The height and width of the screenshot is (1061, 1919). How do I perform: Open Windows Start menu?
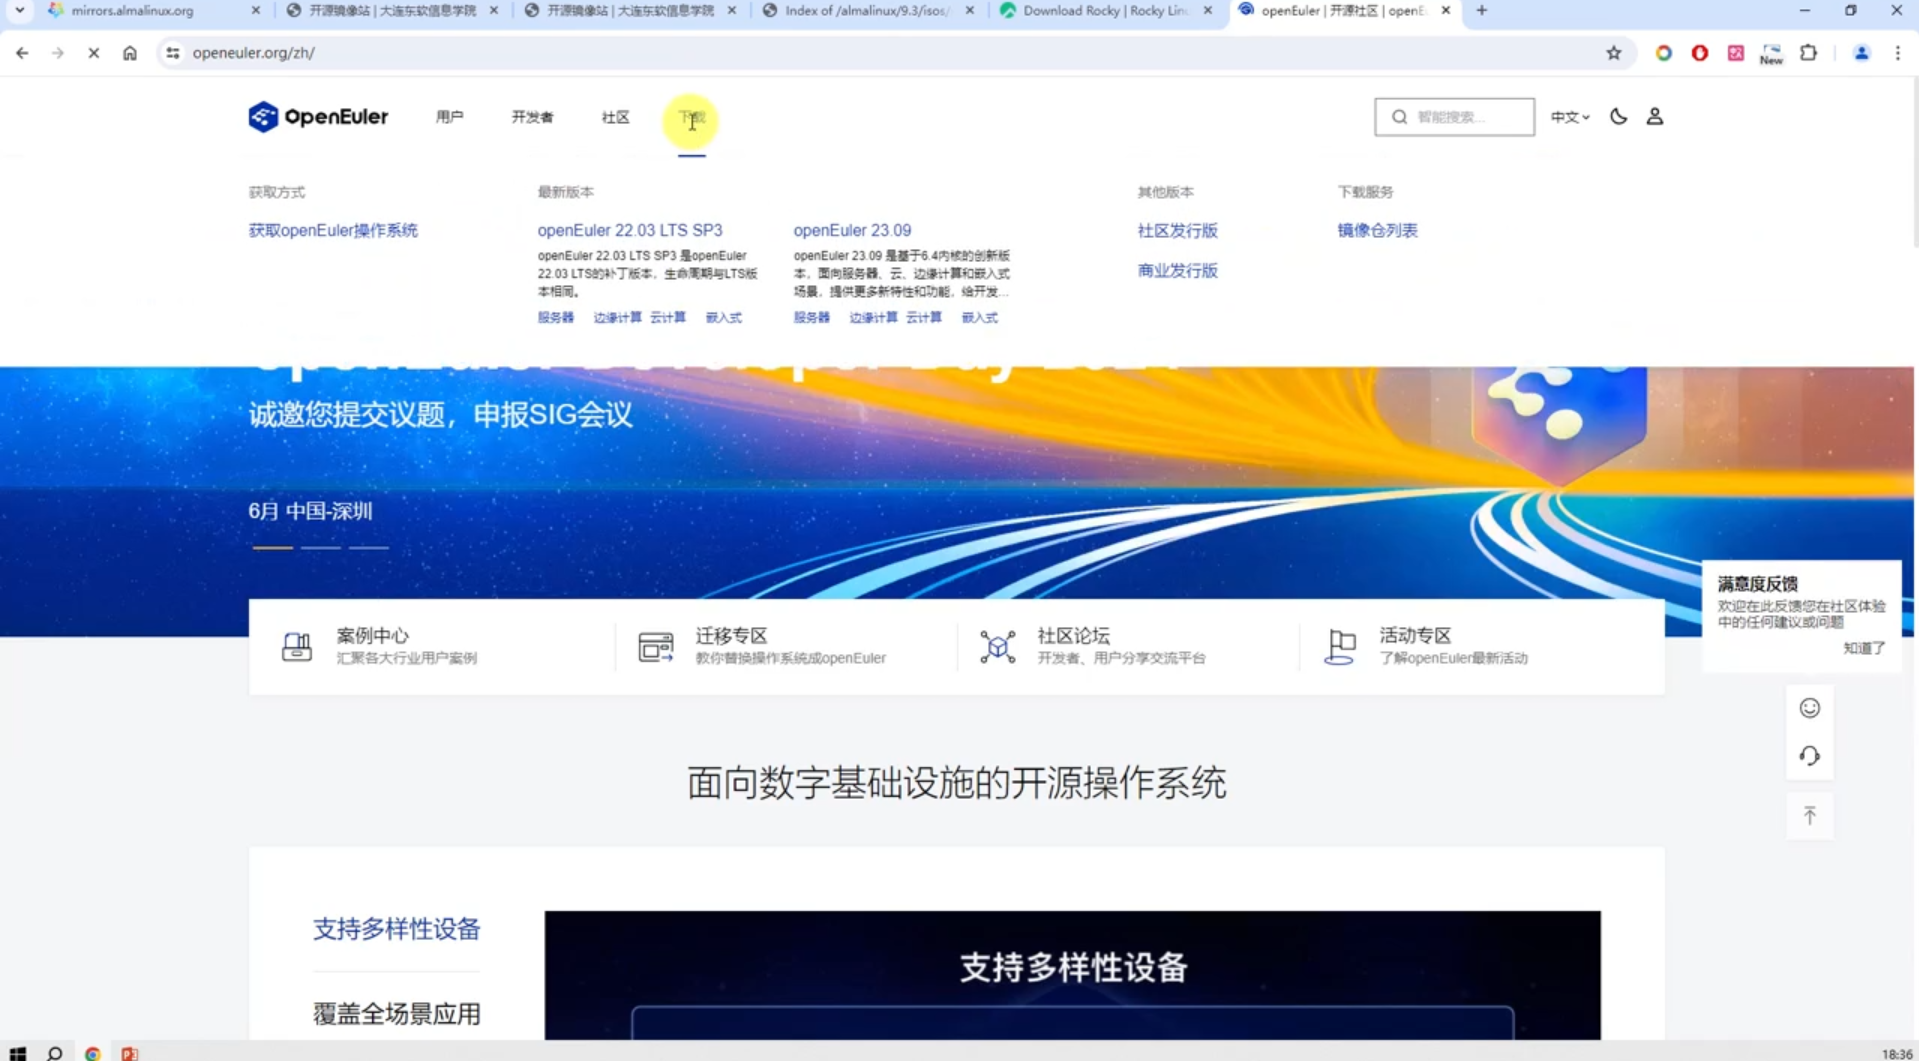coord(18,1053)
